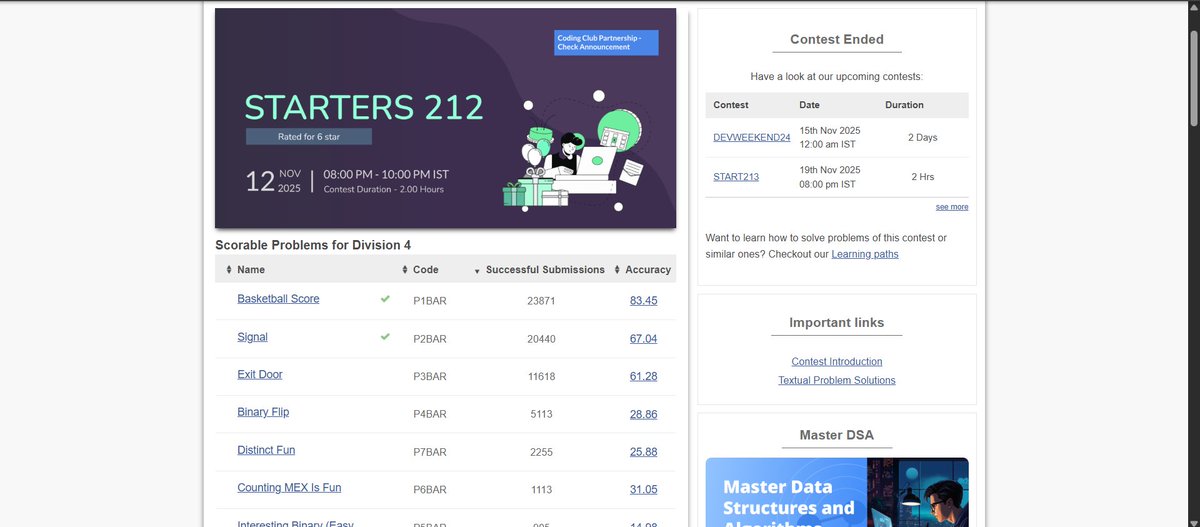Viewport: 1200px width, 527px height.
Task: Select the Name column header text
Action: pyautogui.click(x=251, y=270)
